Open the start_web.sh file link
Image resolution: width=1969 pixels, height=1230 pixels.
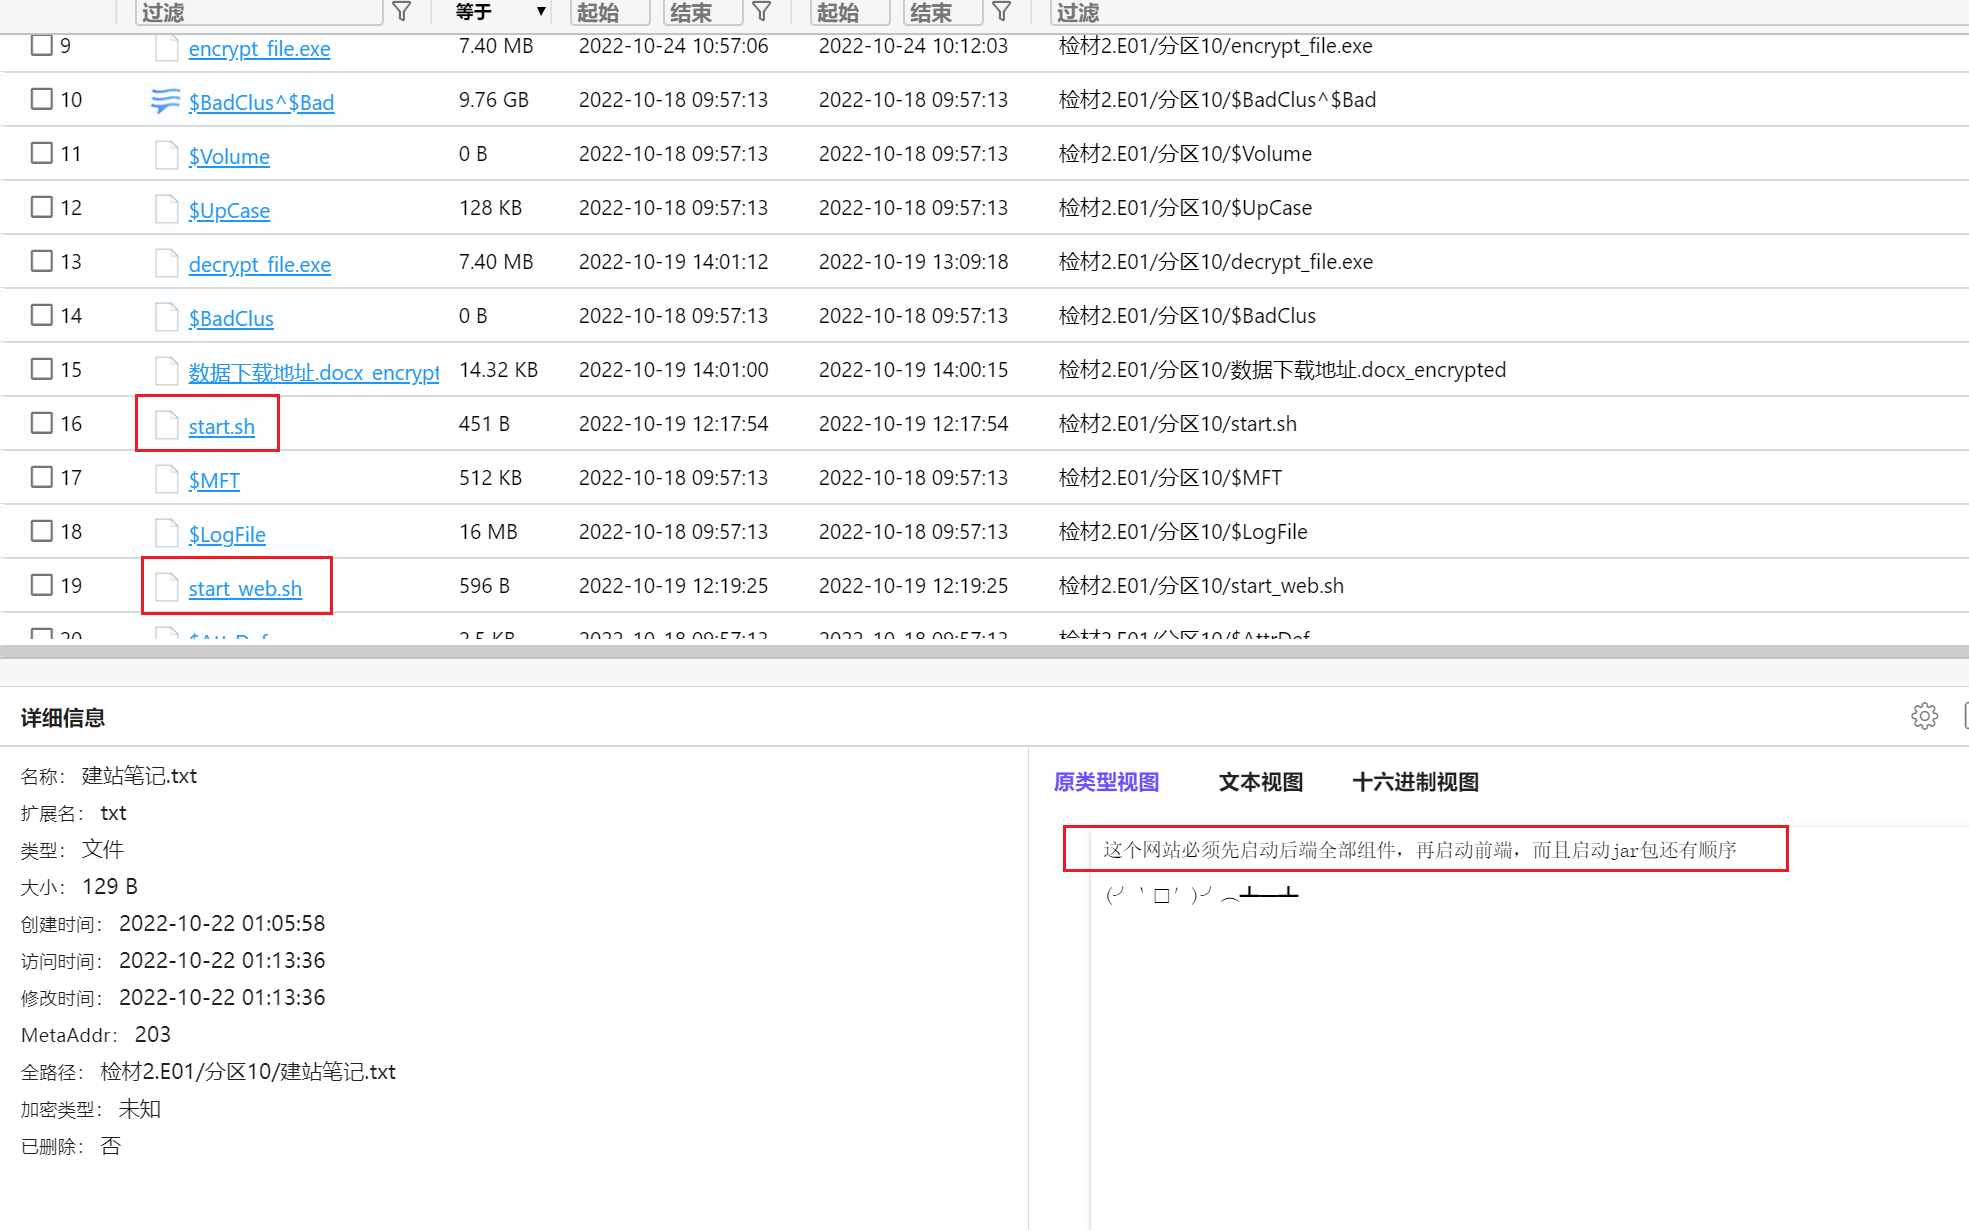[245, 588]
